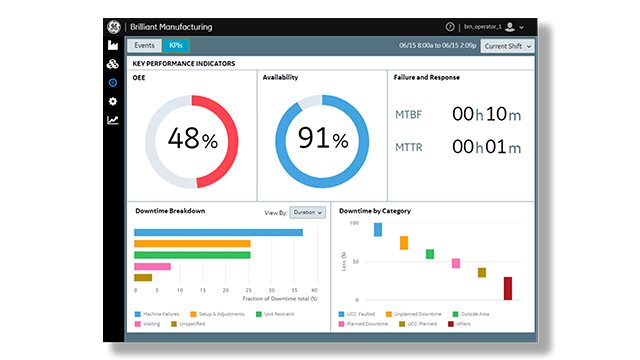Screen dimensions: 640x360
Task: Open the settings gear sidebar icon
Action: (113, 101)
